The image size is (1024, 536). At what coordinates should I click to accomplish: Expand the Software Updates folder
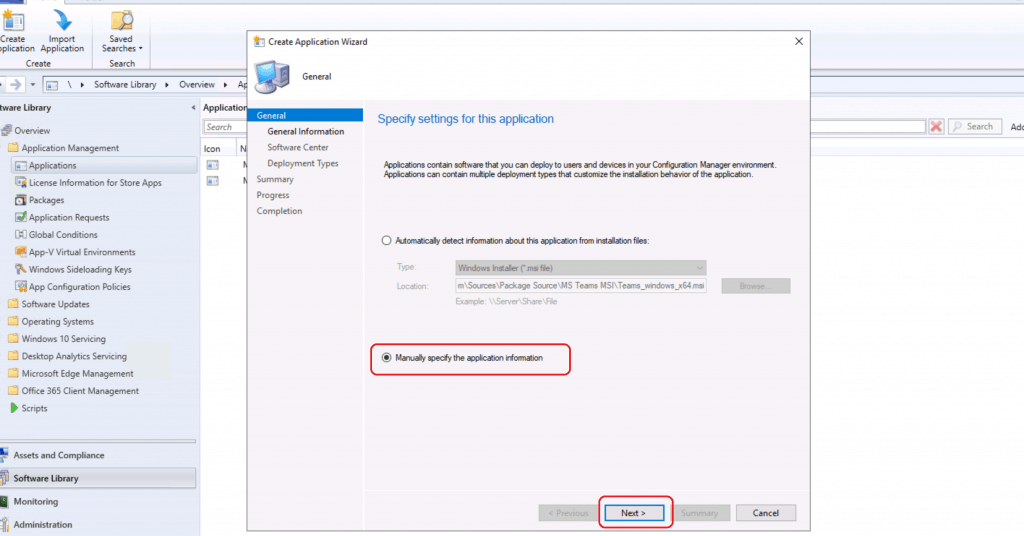(55, 304)
